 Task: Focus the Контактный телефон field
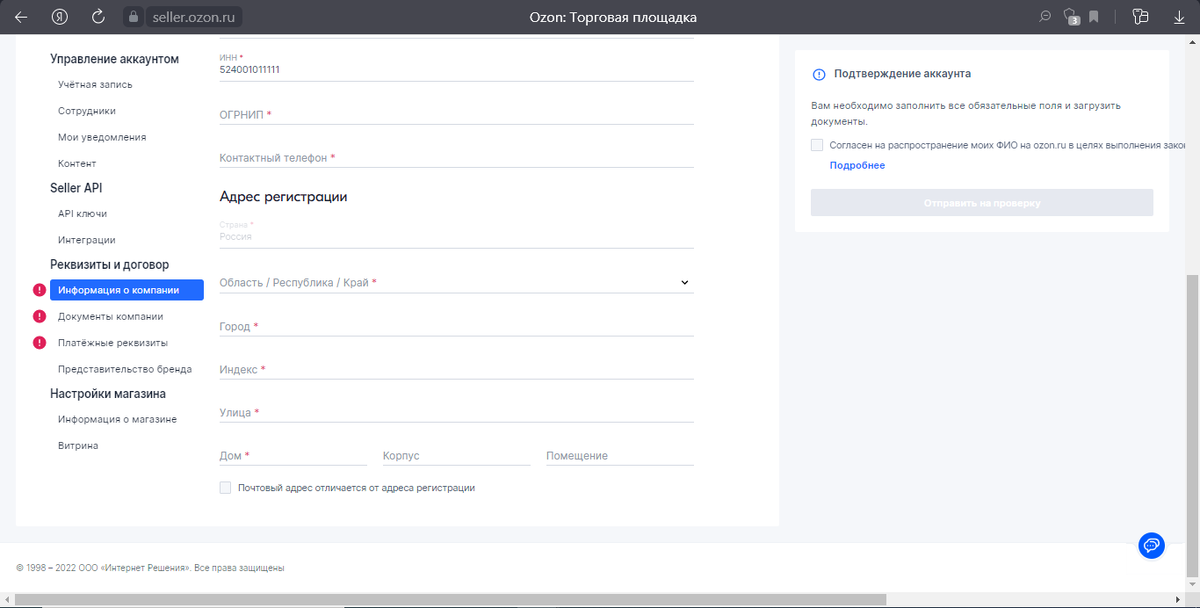pyautogui.click(x=456, y=157)
